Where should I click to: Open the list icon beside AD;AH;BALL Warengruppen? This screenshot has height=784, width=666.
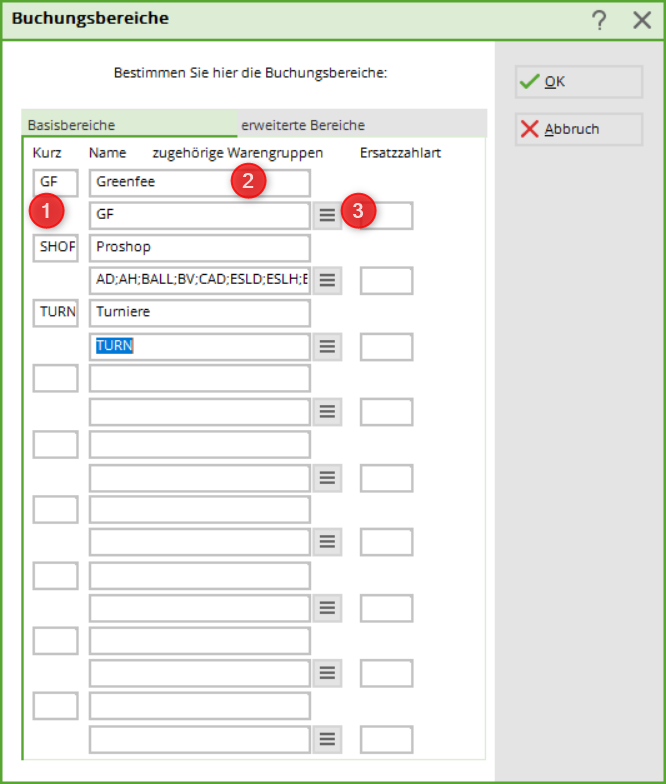[326, 281]
